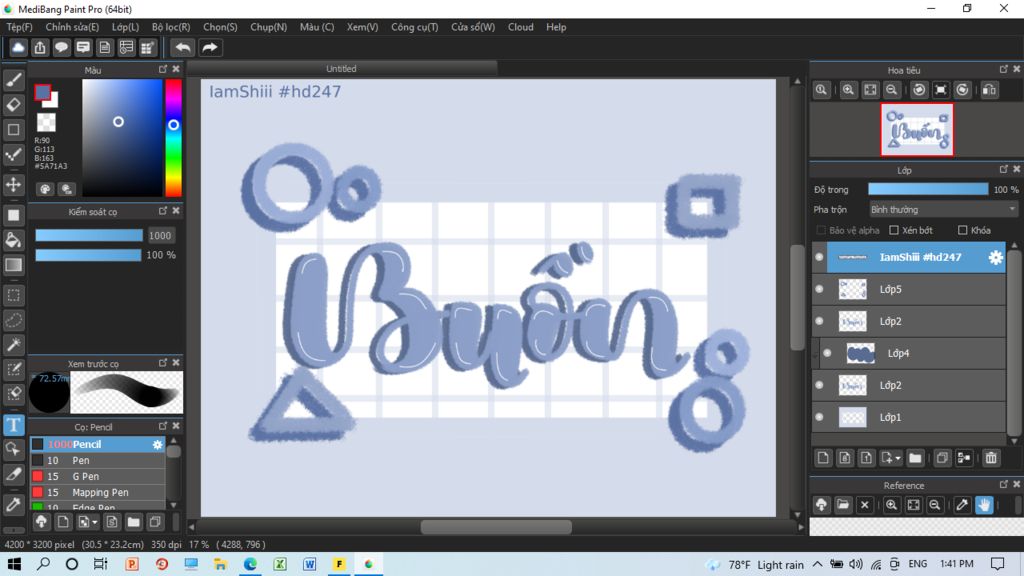
Task: Select the Eraser tool
Action: (14, 104)
